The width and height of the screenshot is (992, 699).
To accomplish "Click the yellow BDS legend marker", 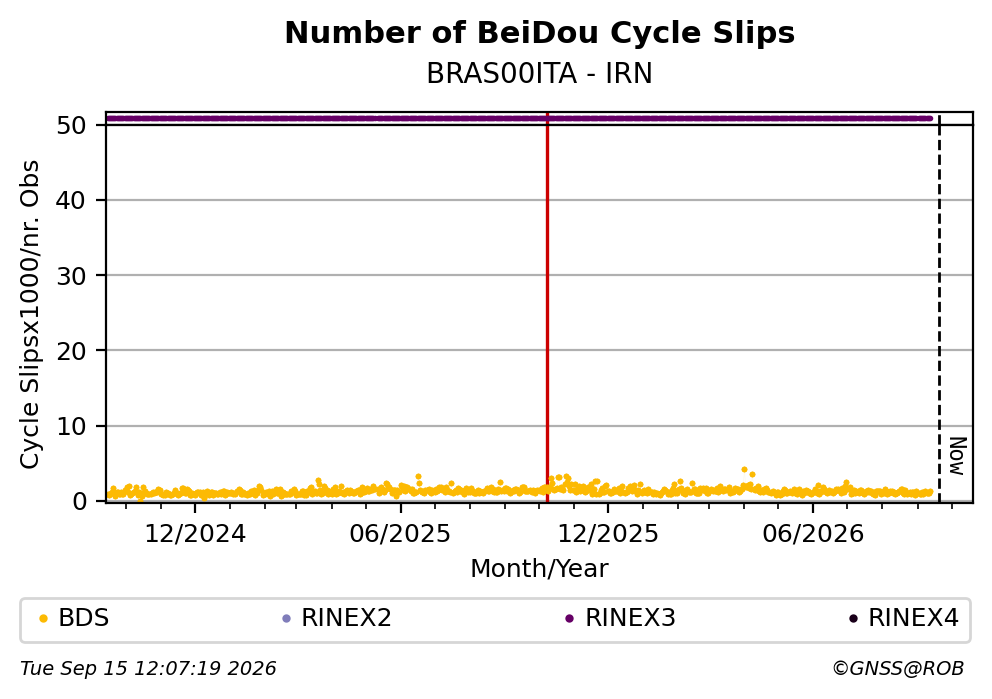I will [x=43, y=619].
